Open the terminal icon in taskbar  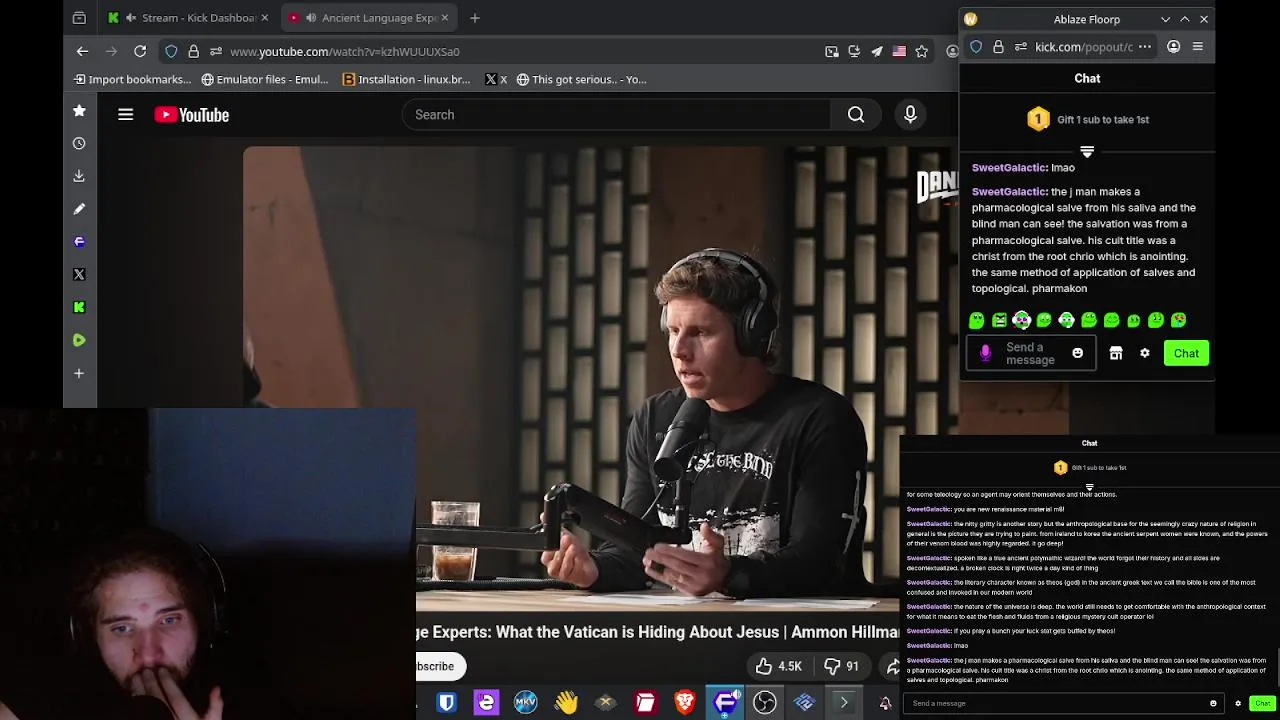coord(844,703)
